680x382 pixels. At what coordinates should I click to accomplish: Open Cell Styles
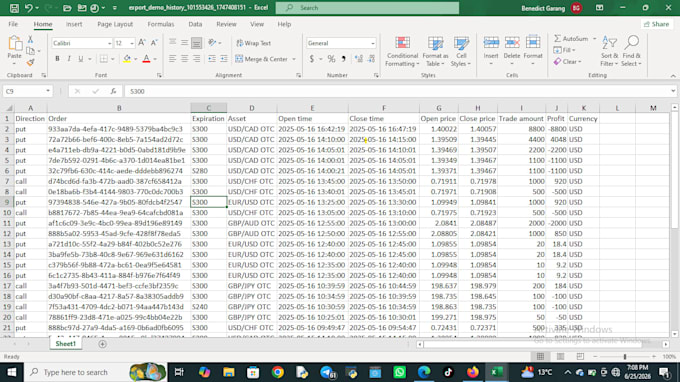point(461,51)
